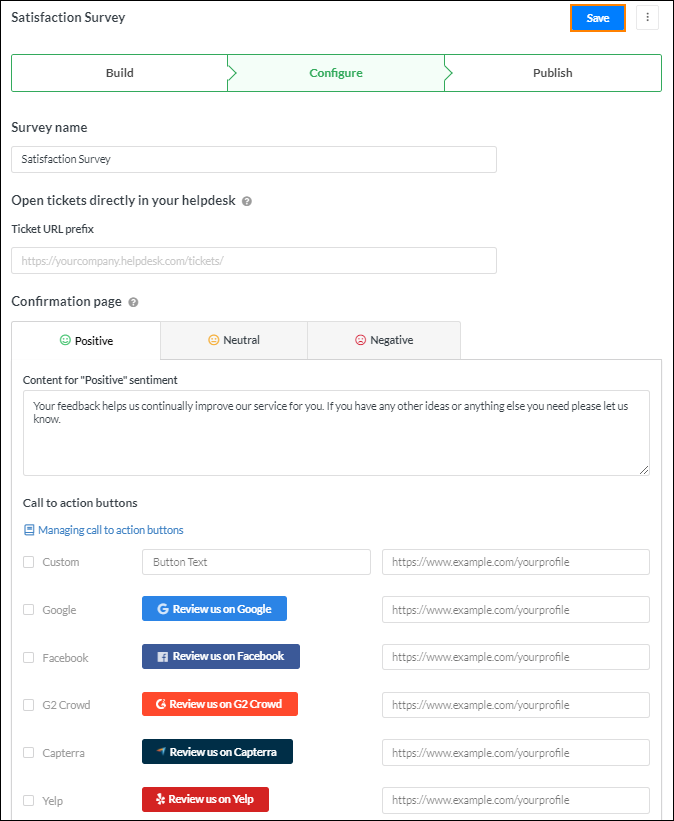Click the Google row URL field

[516, 609]
